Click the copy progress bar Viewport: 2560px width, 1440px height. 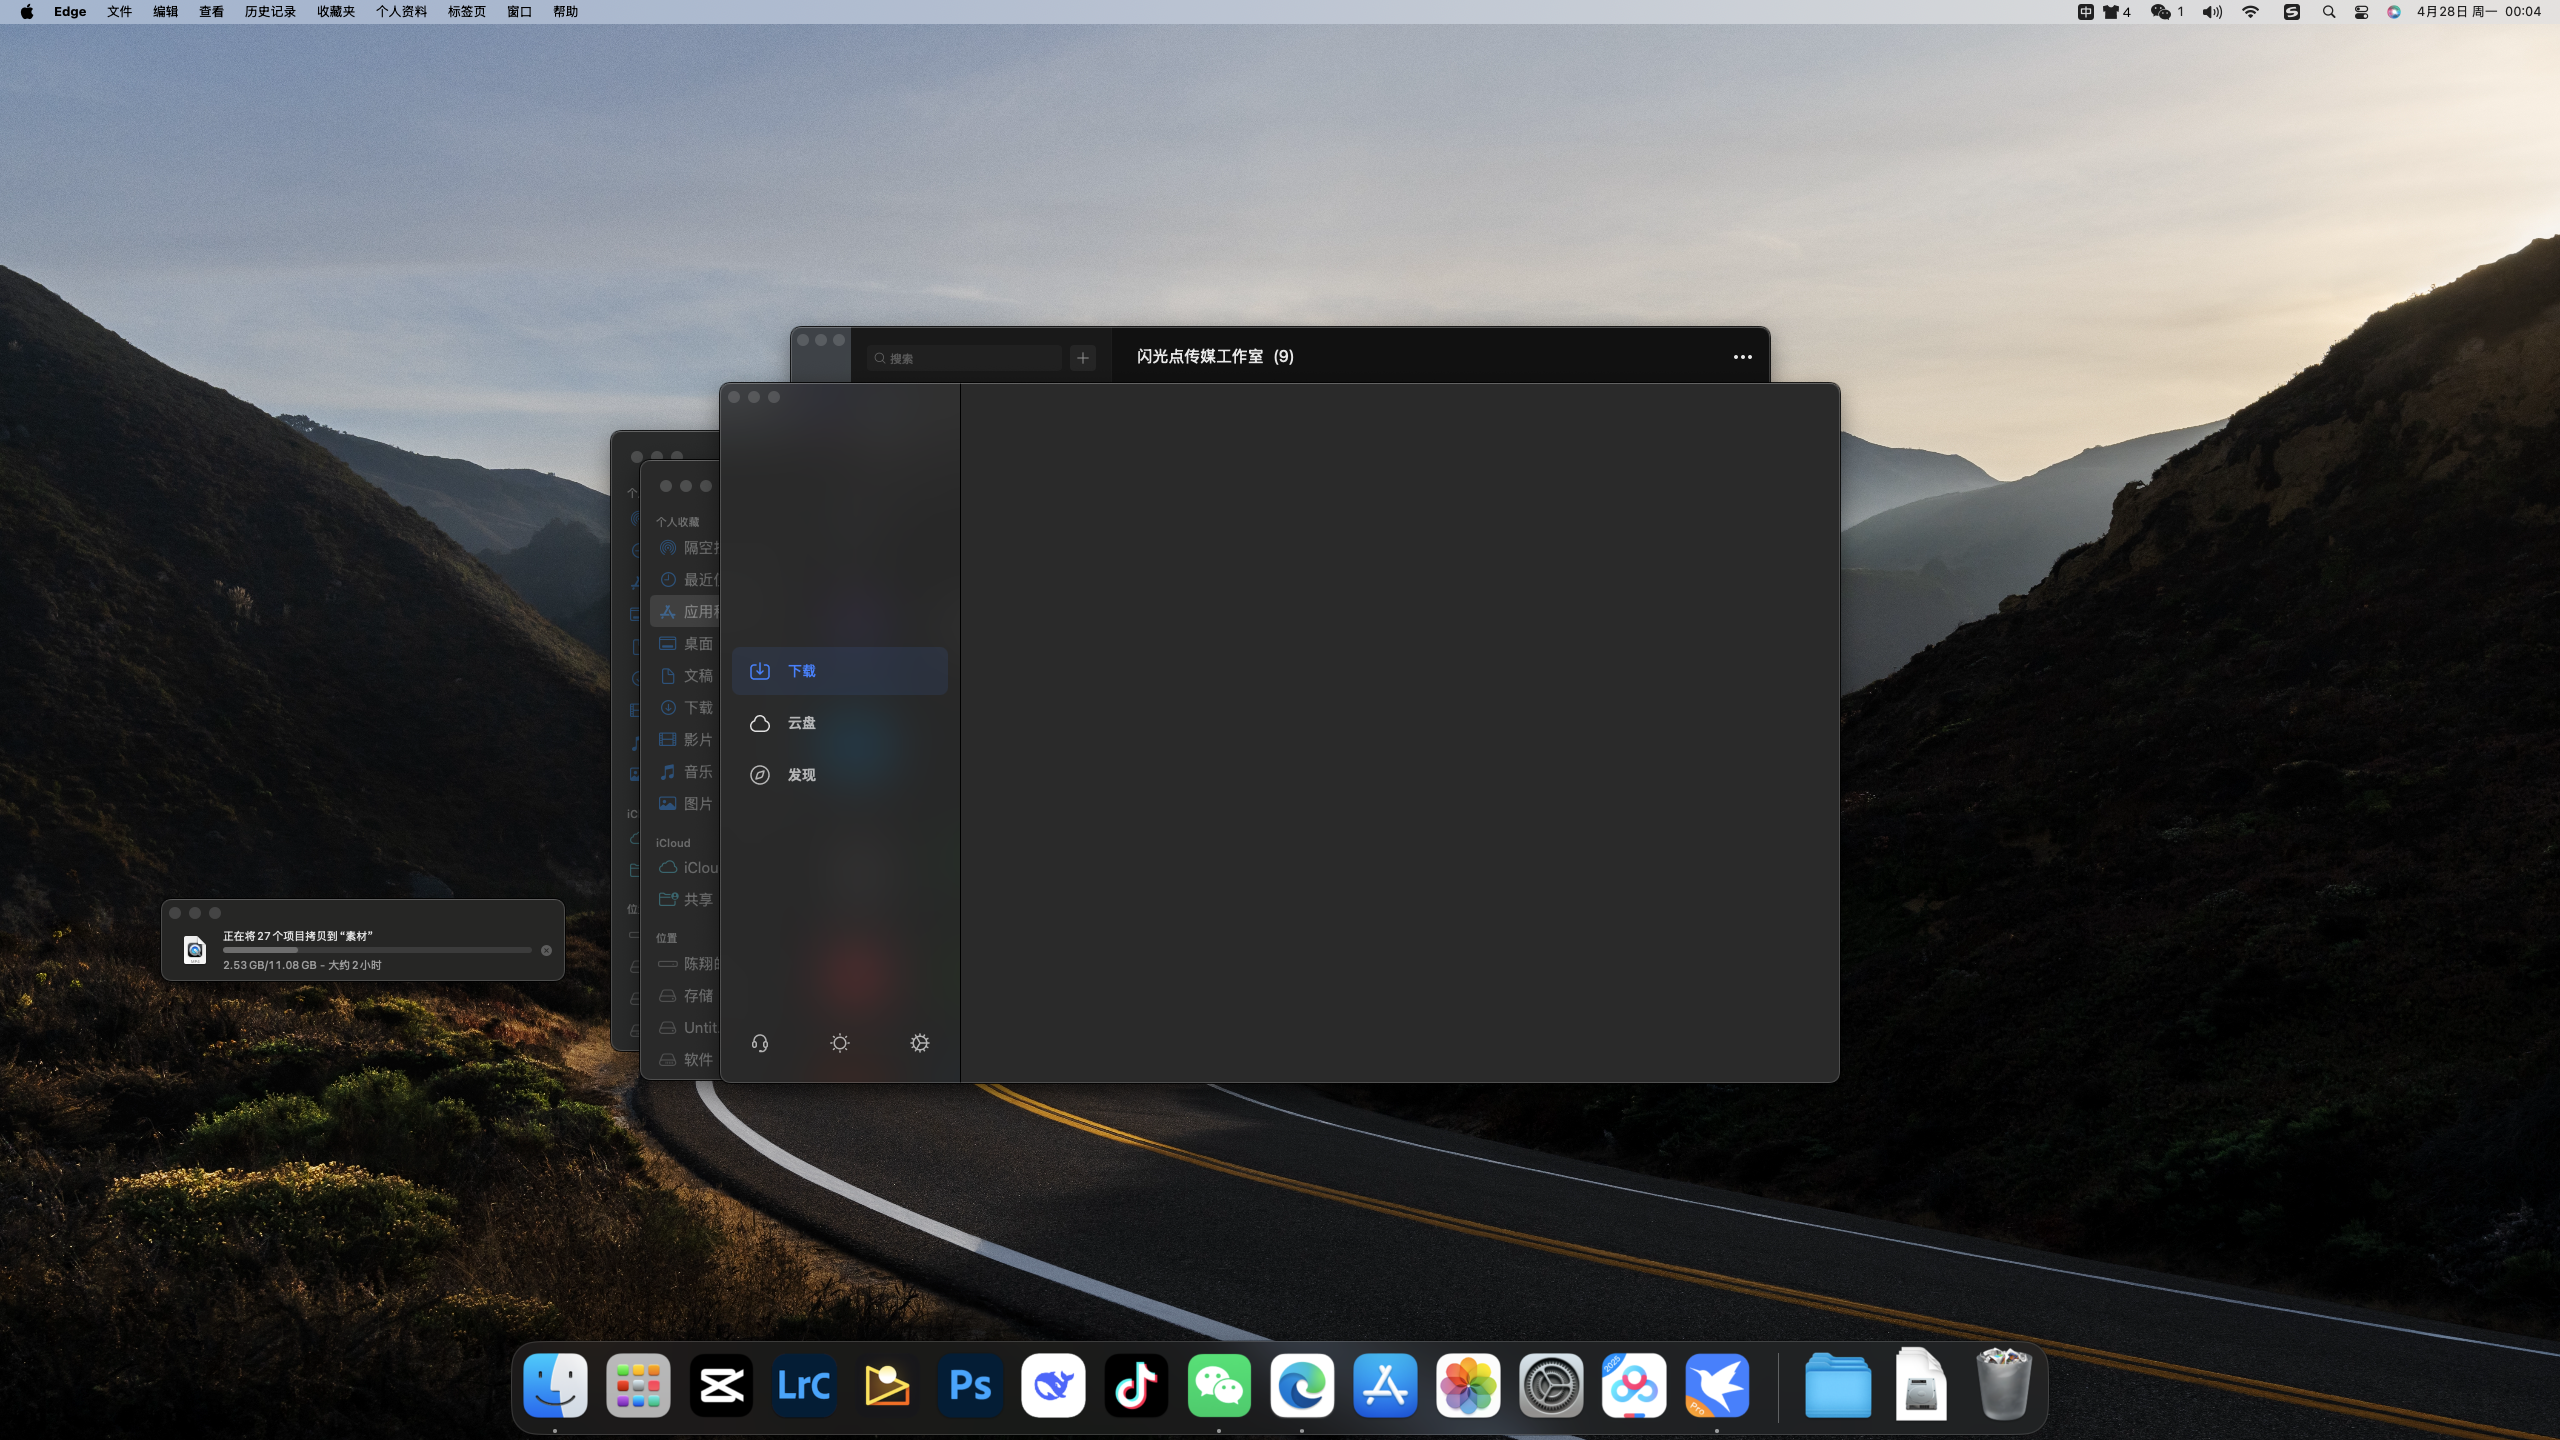pyautogui.click(x=377, y=950)
